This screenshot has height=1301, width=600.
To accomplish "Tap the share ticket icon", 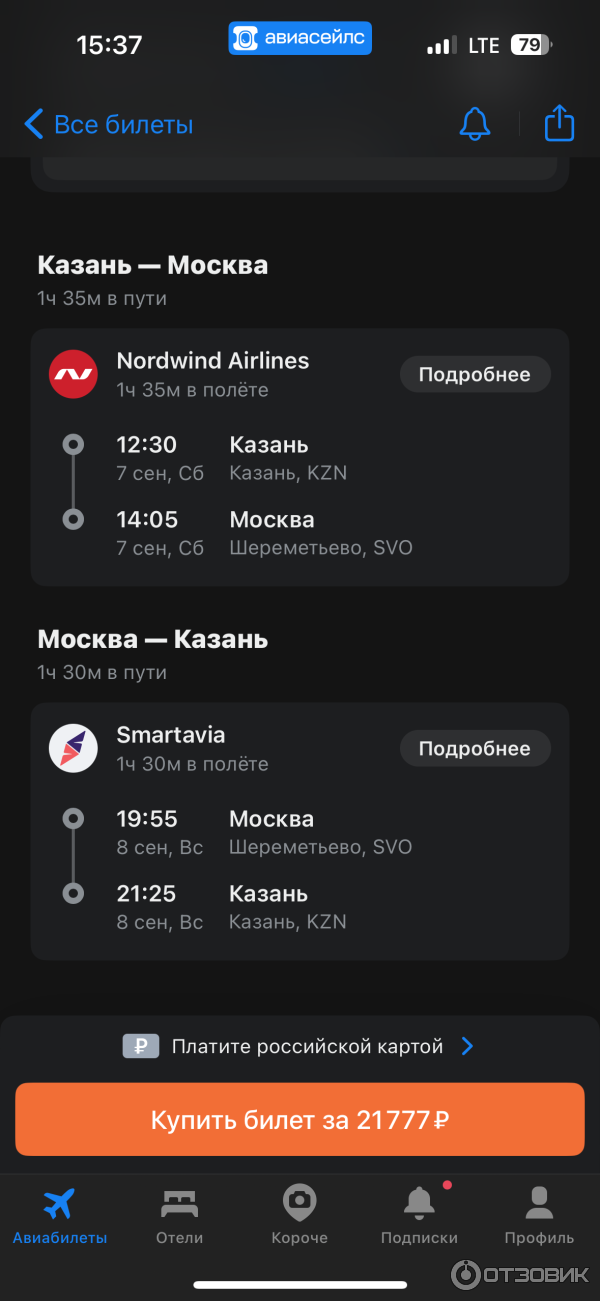I will (x=559, y=124).
